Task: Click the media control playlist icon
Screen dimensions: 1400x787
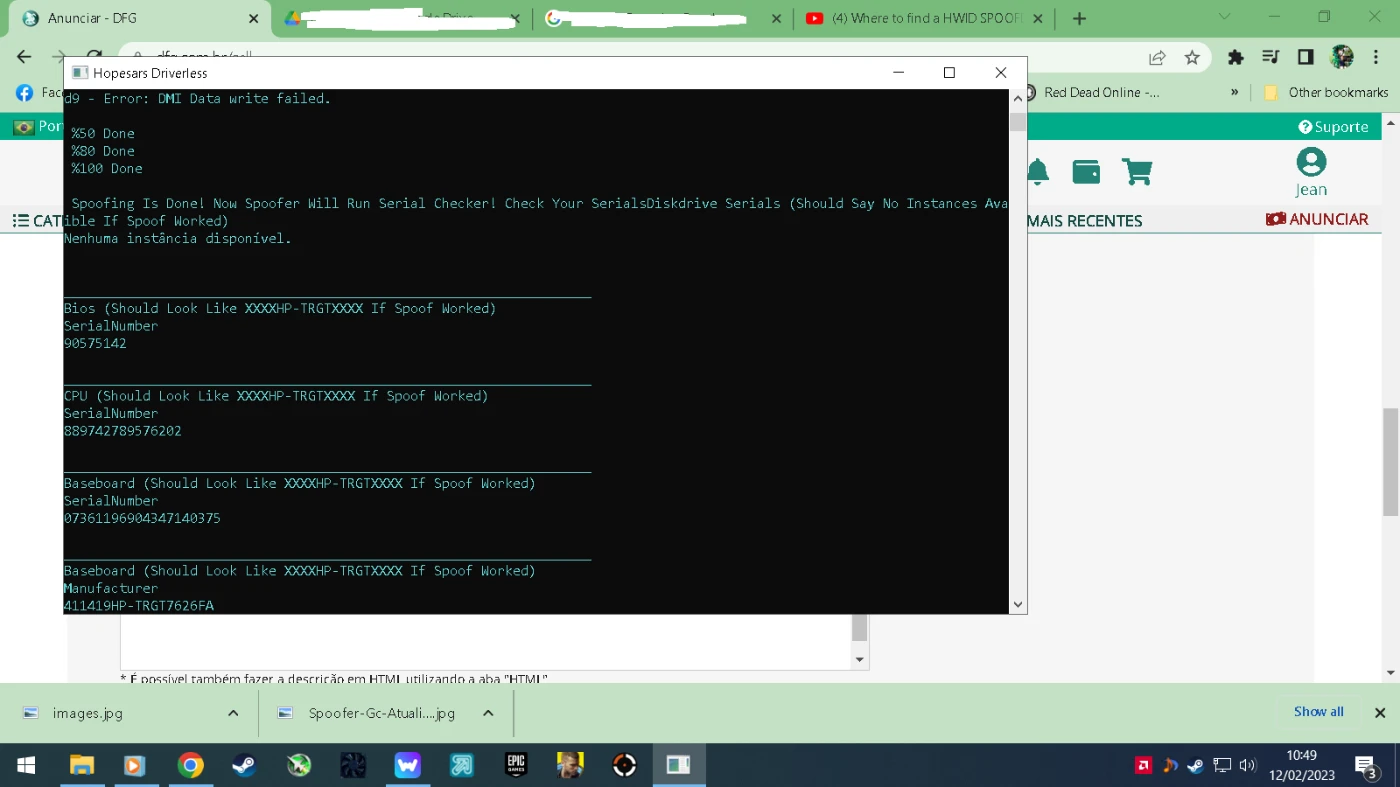Action: (1270, 58)
